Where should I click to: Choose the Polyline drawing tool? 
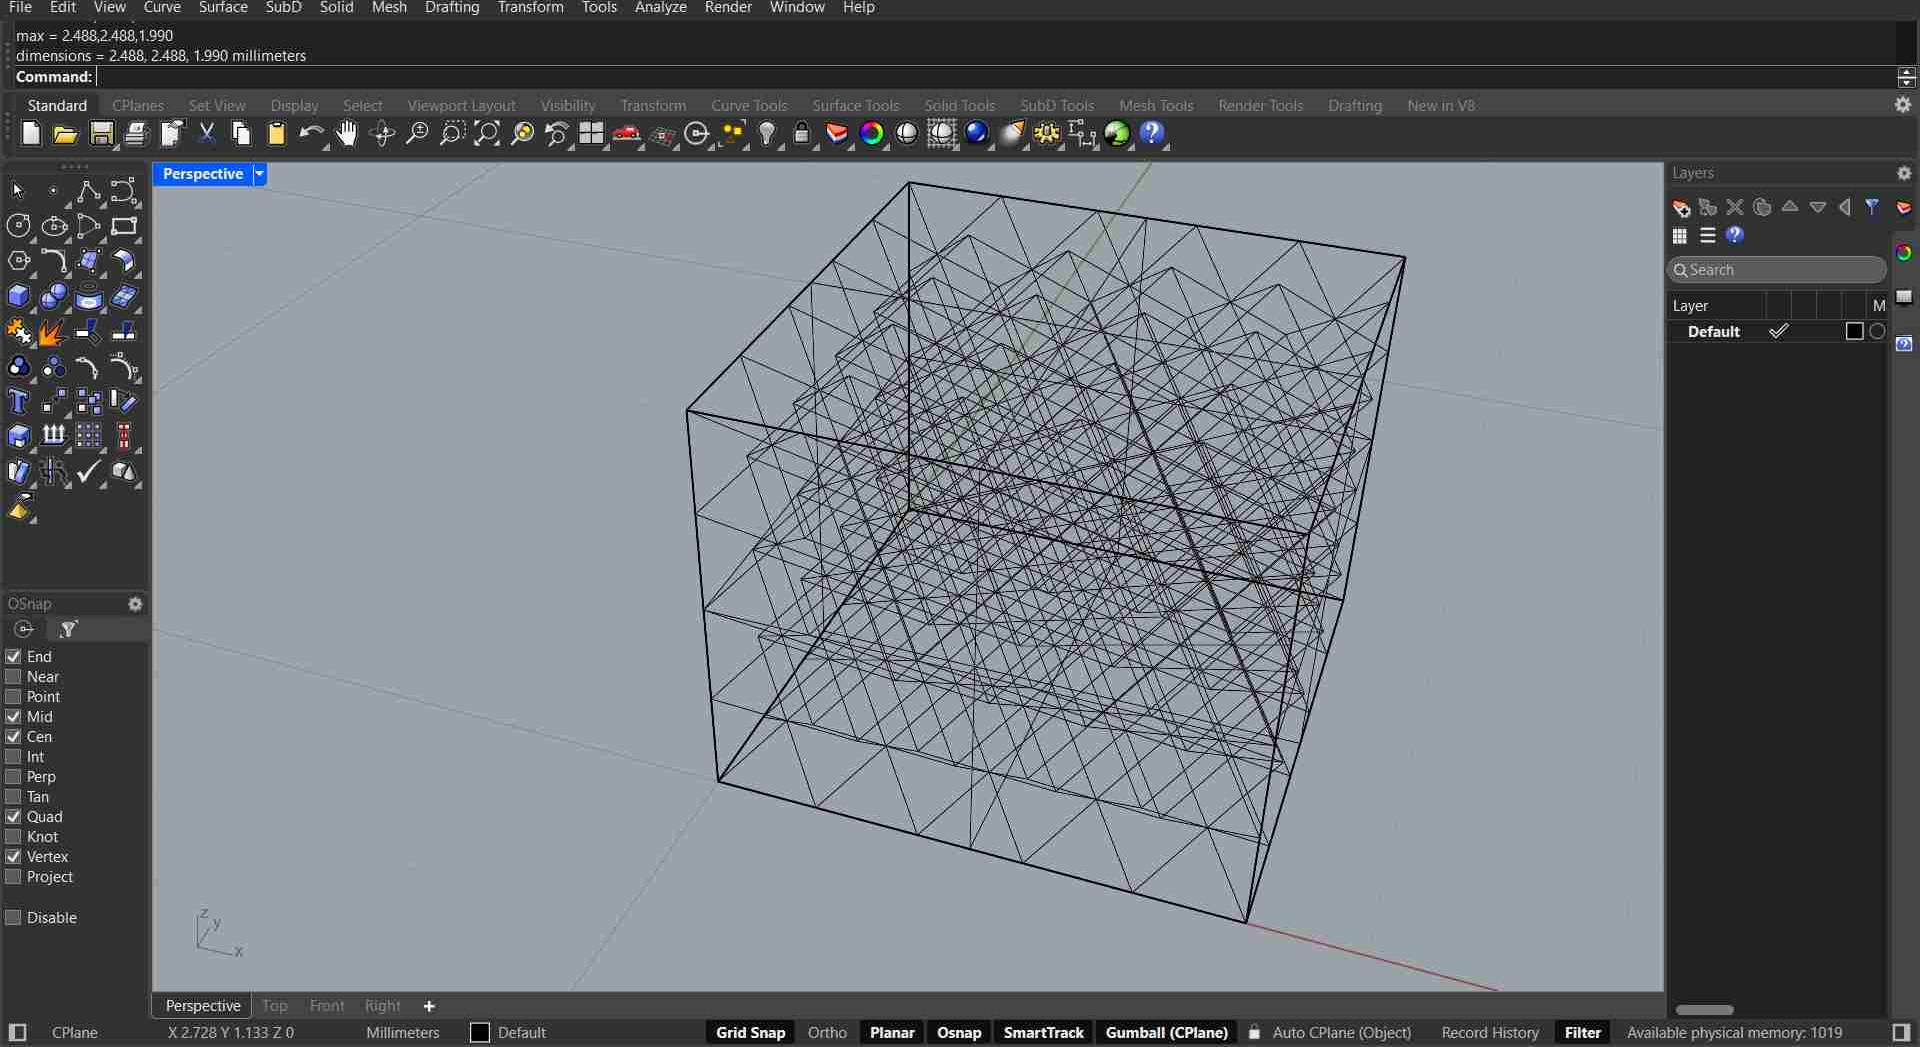point(88,191)
